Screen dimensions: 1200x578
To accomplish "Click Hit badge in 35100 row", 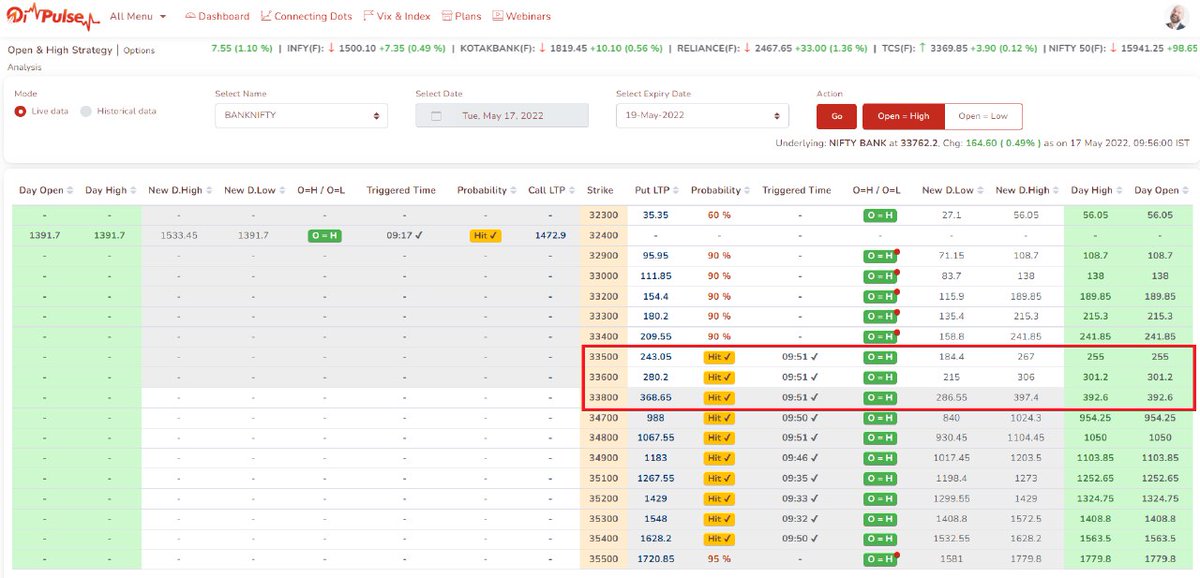I will (718, 478).
